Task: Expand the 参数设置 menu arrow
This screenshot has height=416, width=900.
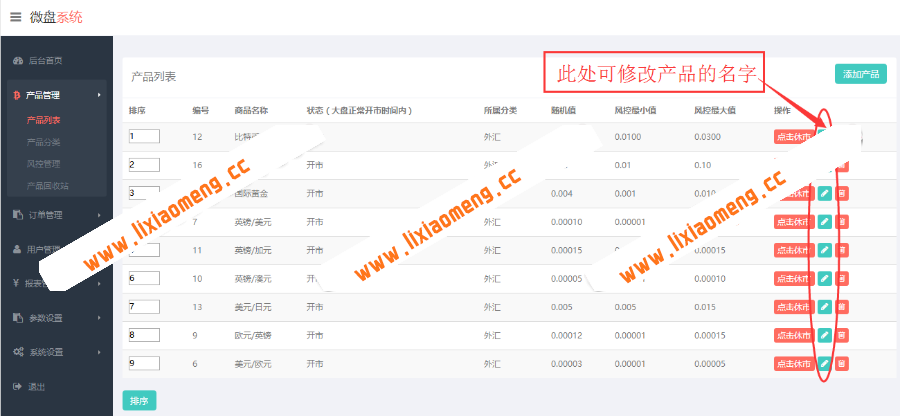Action: 99,318
